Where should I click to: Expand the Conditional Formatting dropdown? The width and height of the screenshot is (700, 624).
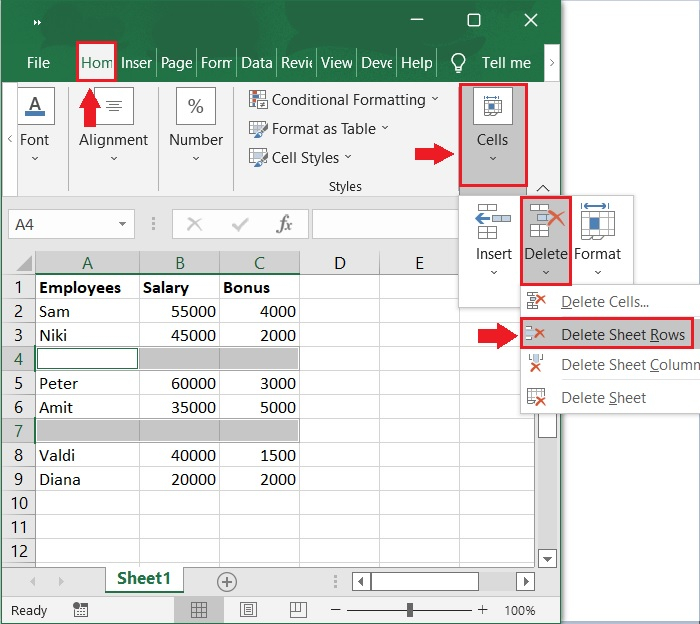click(x=435, y=99)
